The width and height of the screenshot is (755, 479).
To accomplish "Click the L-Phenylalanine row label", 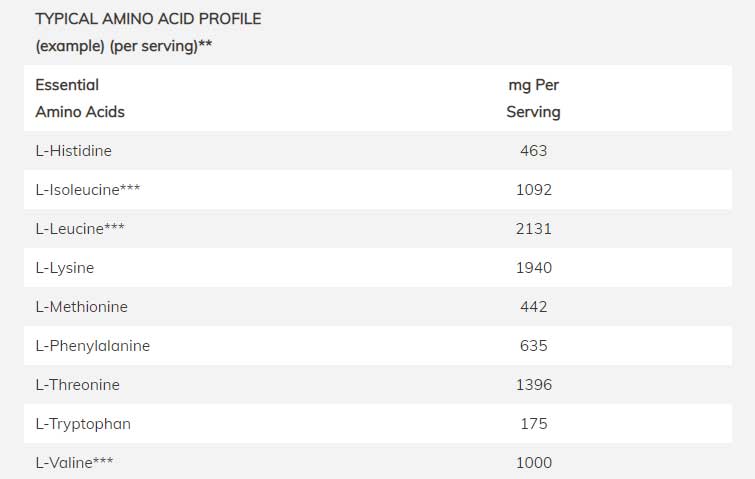I will pyautogui.click(x=92, y=346).
